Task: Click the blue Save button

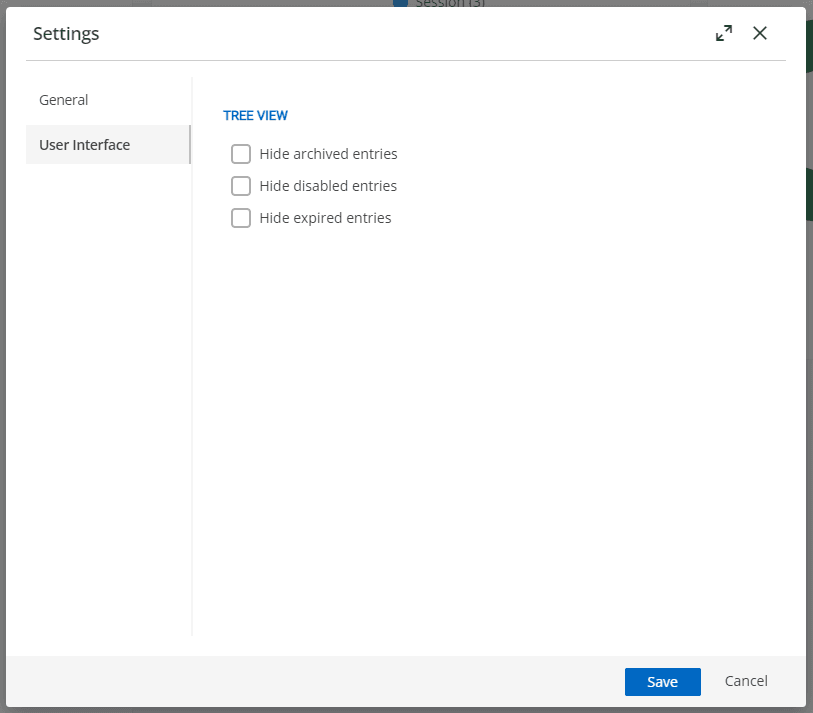Action: point(662,681)
